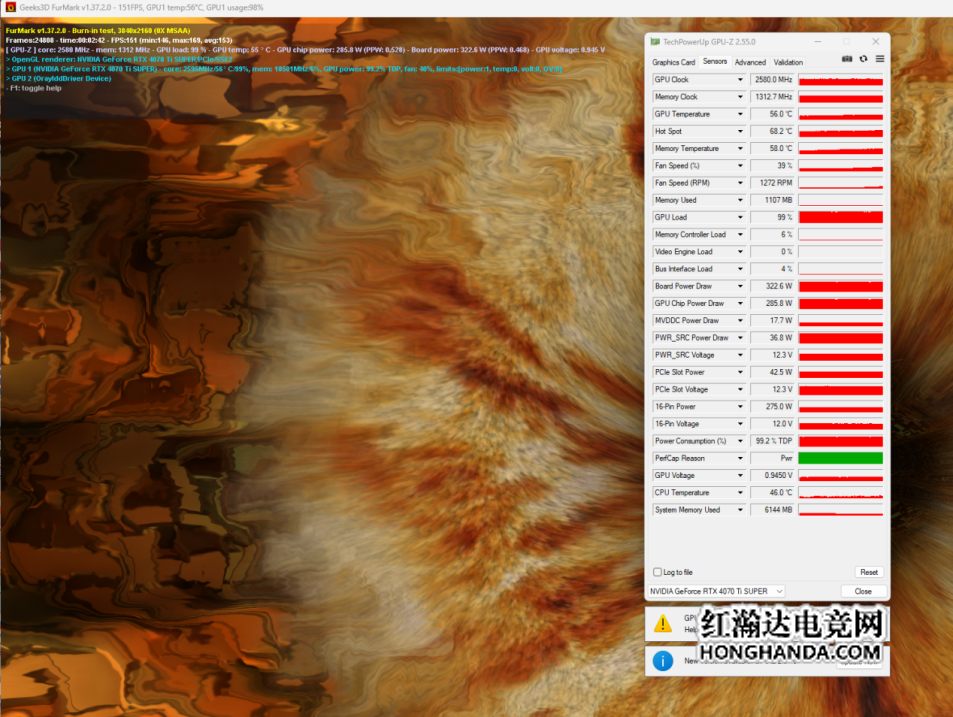Open the PCIe Slot Power dropdown
Image resolution: width=953 pixels, height=717 pixels.
(x=740, y=372)
